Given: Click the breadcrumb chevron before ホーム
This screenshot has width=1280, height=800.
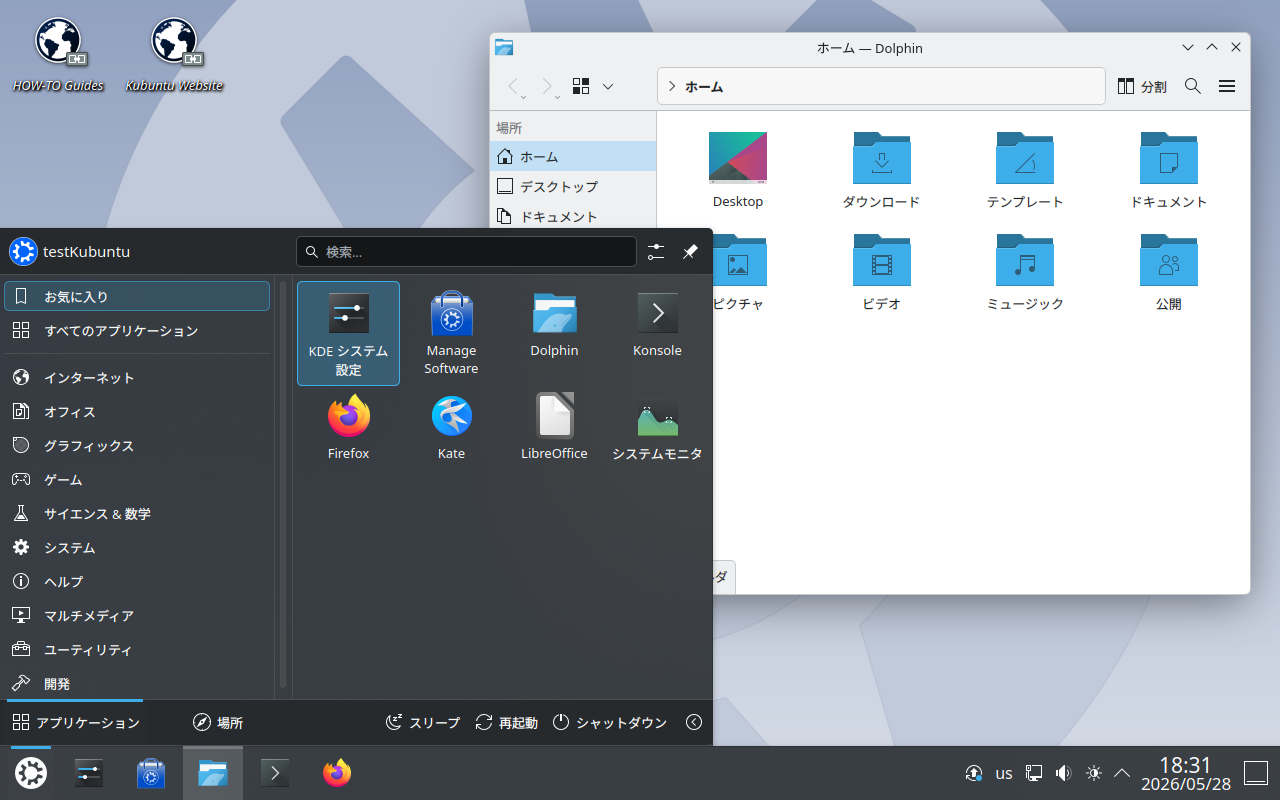Looking at the screenshot, I should coord(672,87).
